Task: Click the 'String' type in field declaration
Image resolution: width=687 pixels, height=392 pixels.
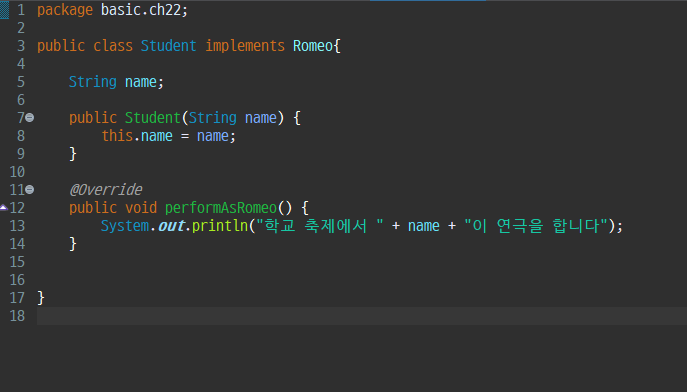Action: [93, 81]
